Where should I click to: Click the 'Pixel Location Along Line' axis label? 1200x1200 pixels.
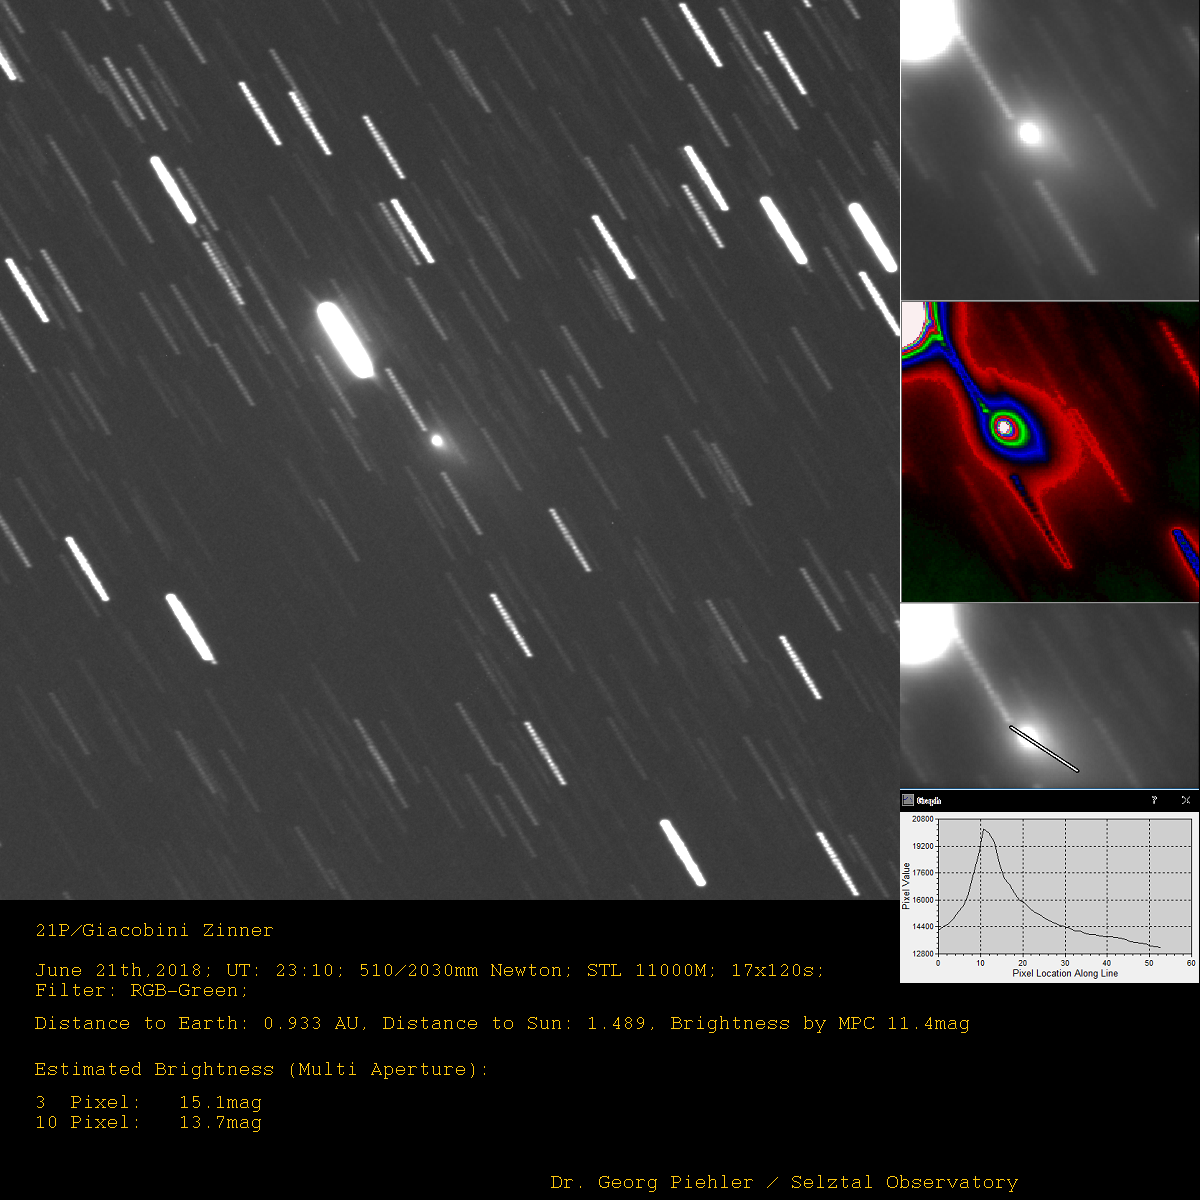coord(1065,973)
